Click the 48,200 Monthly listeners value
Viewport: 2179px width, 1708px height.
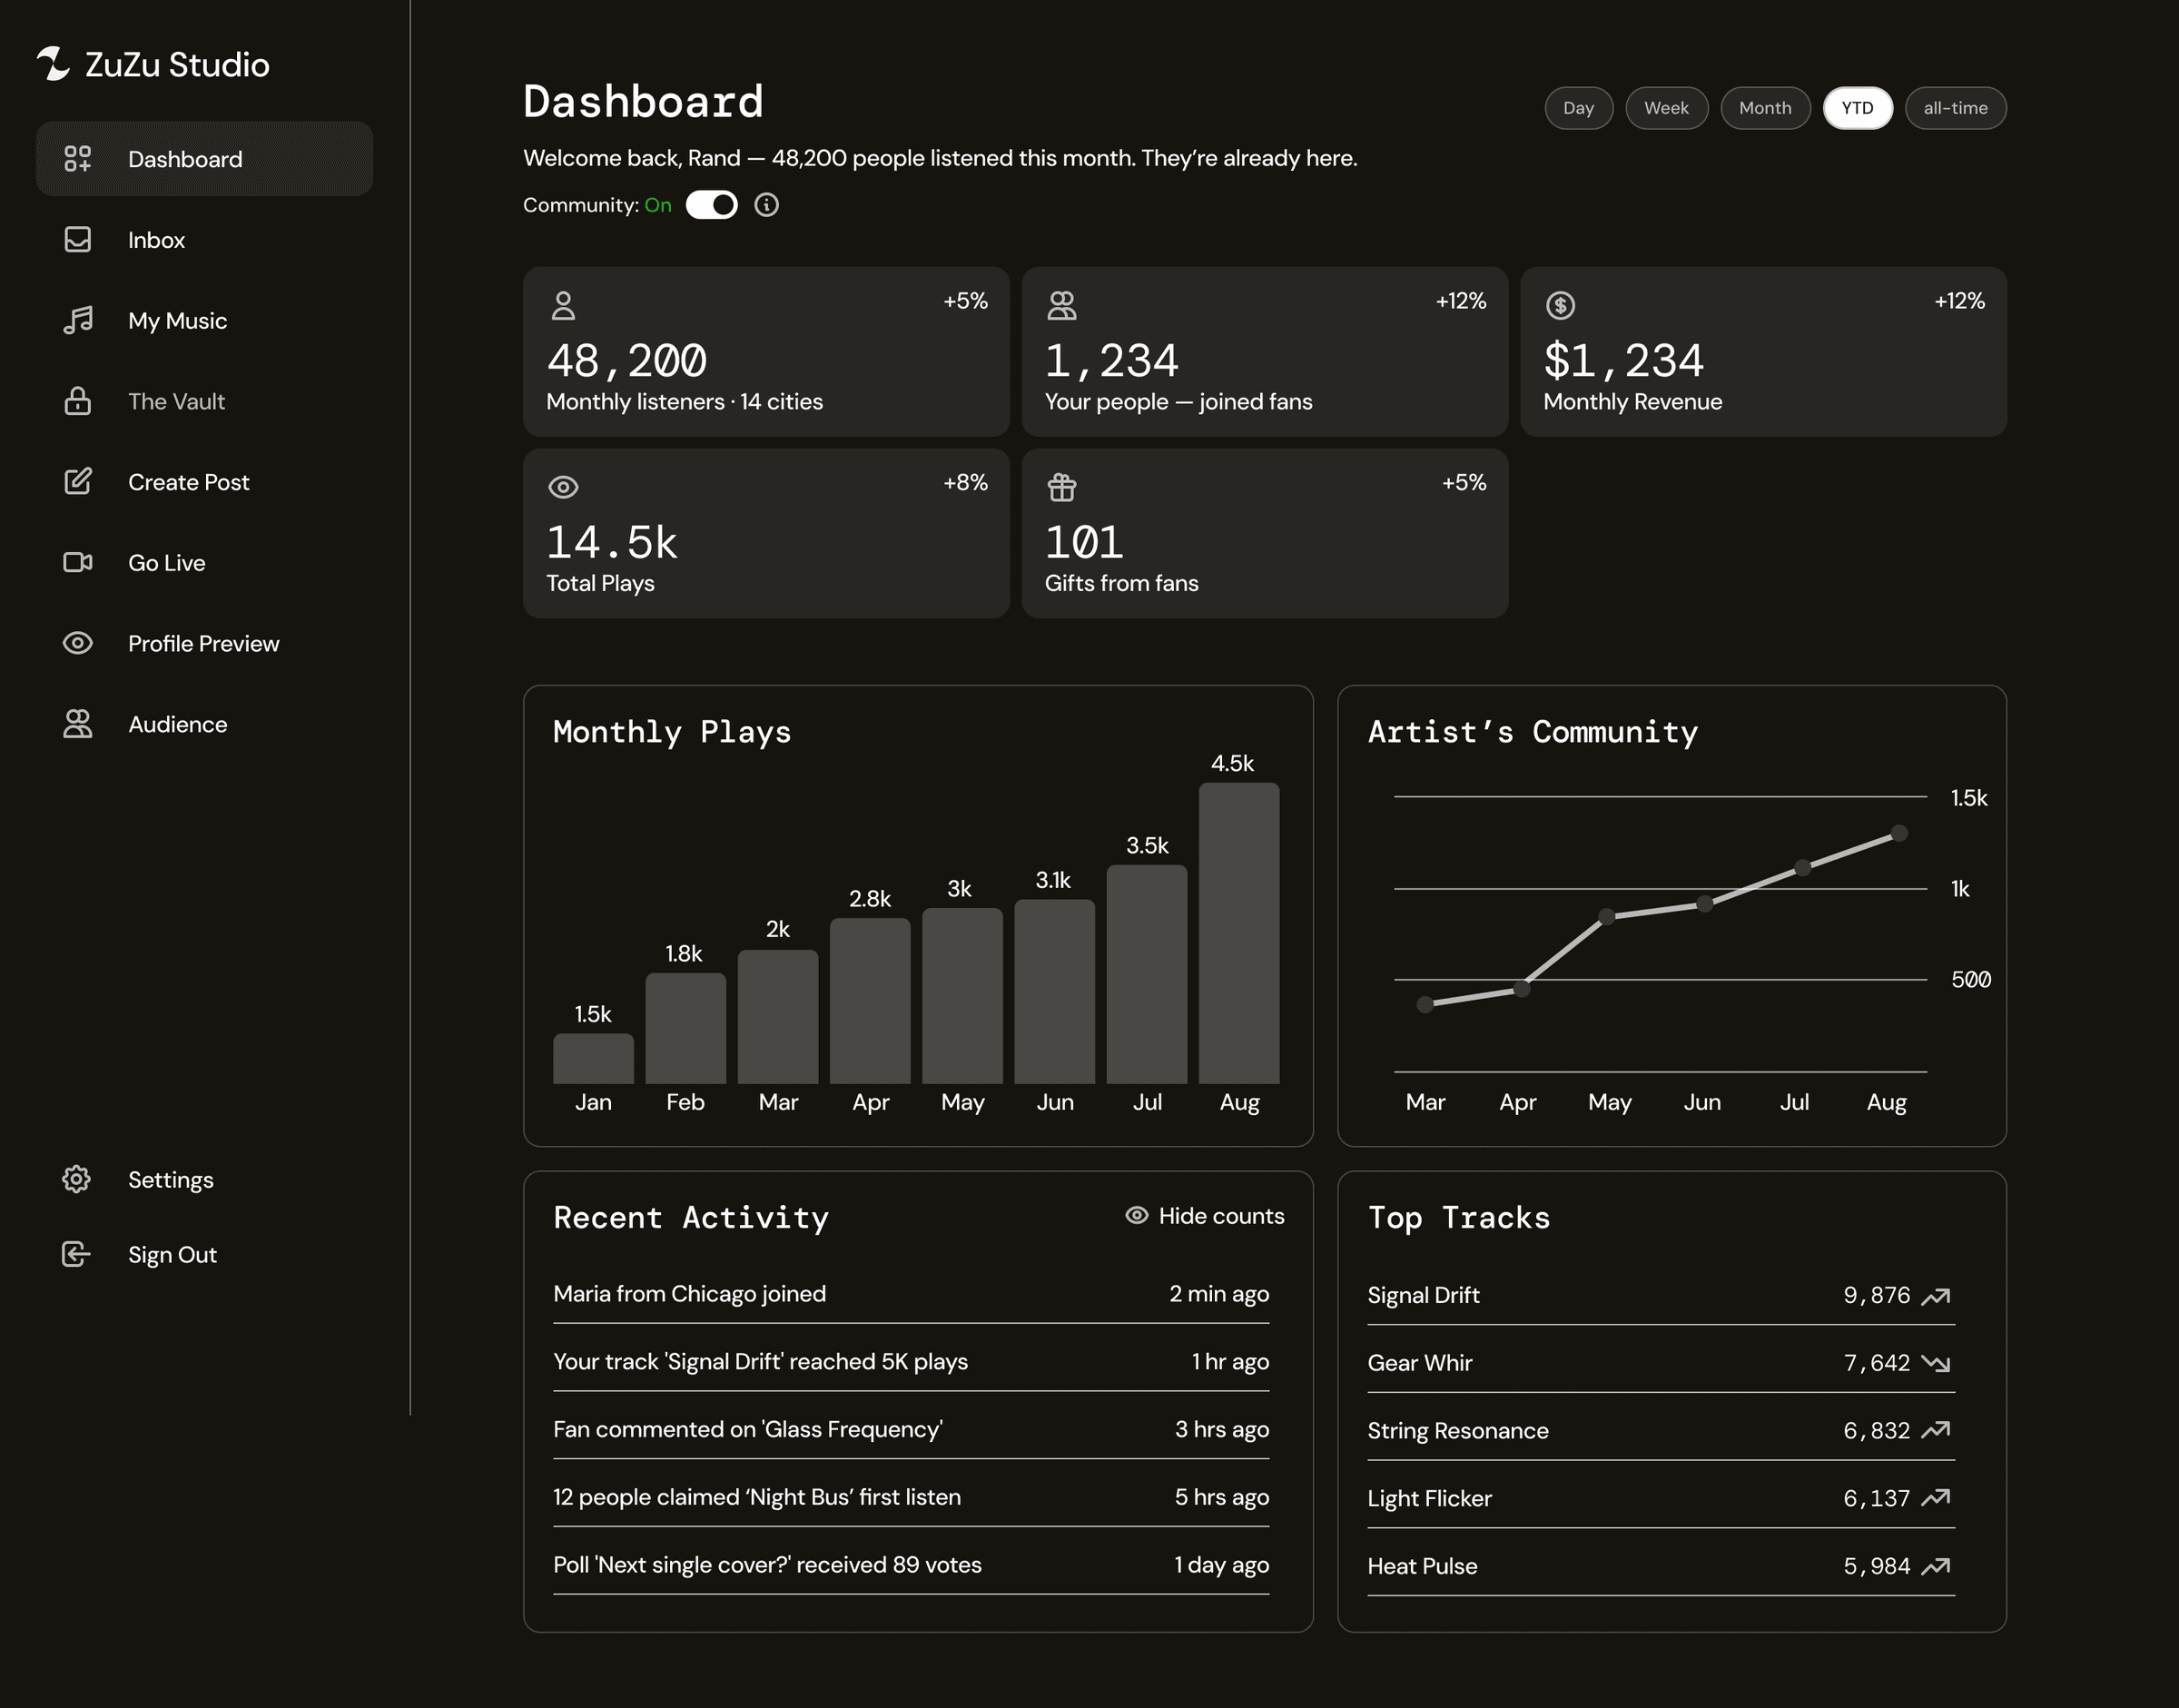point(627,361)
